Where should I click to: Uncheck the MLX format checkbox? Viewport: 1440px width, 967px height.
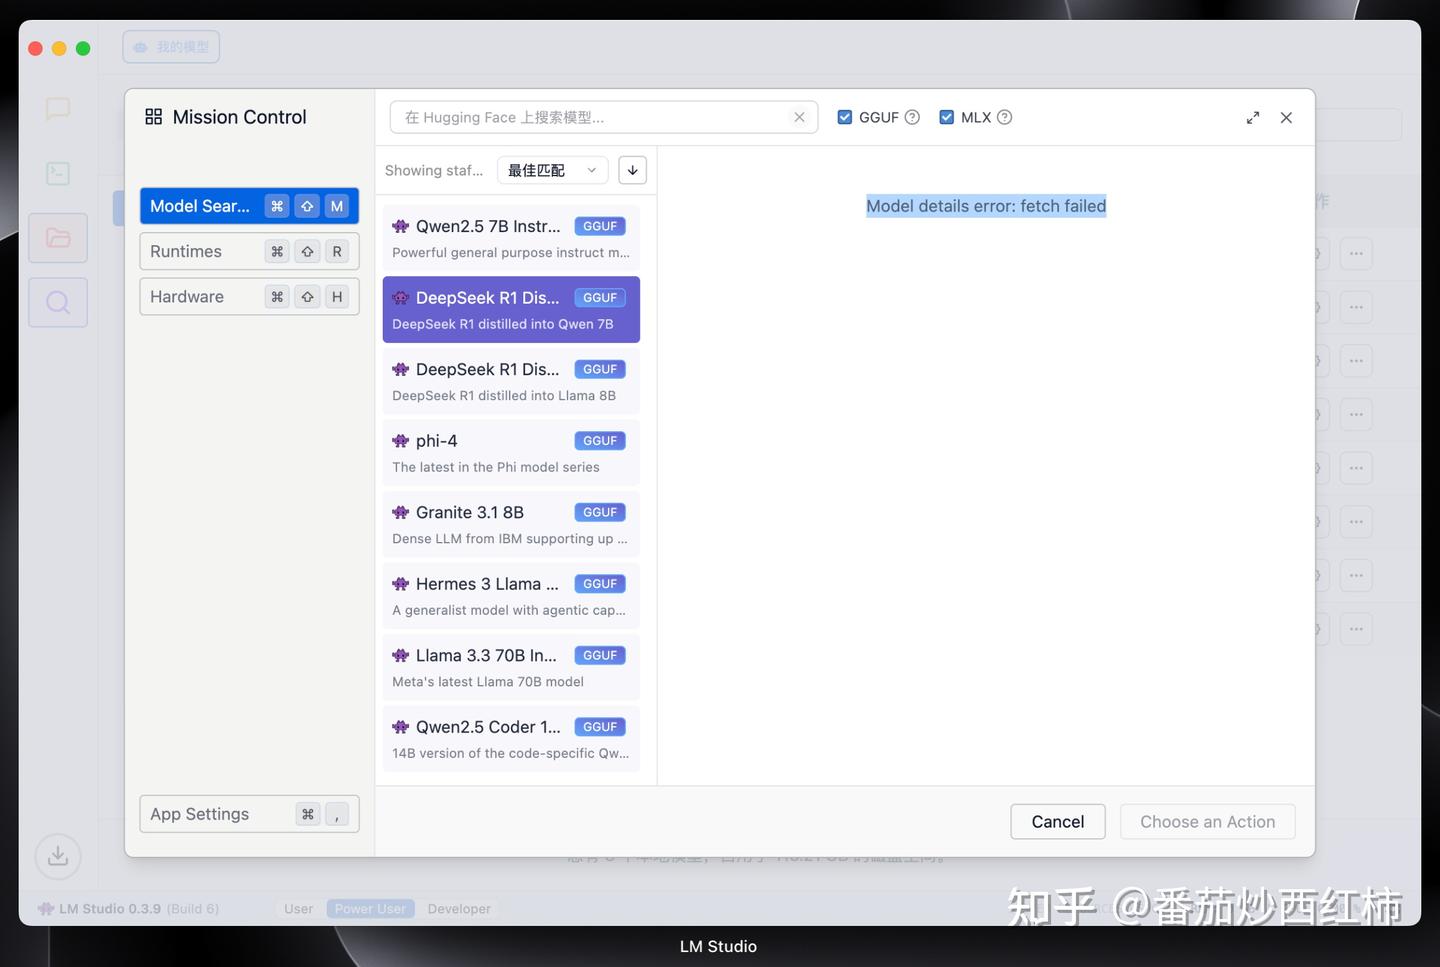(x=947, y=117)
